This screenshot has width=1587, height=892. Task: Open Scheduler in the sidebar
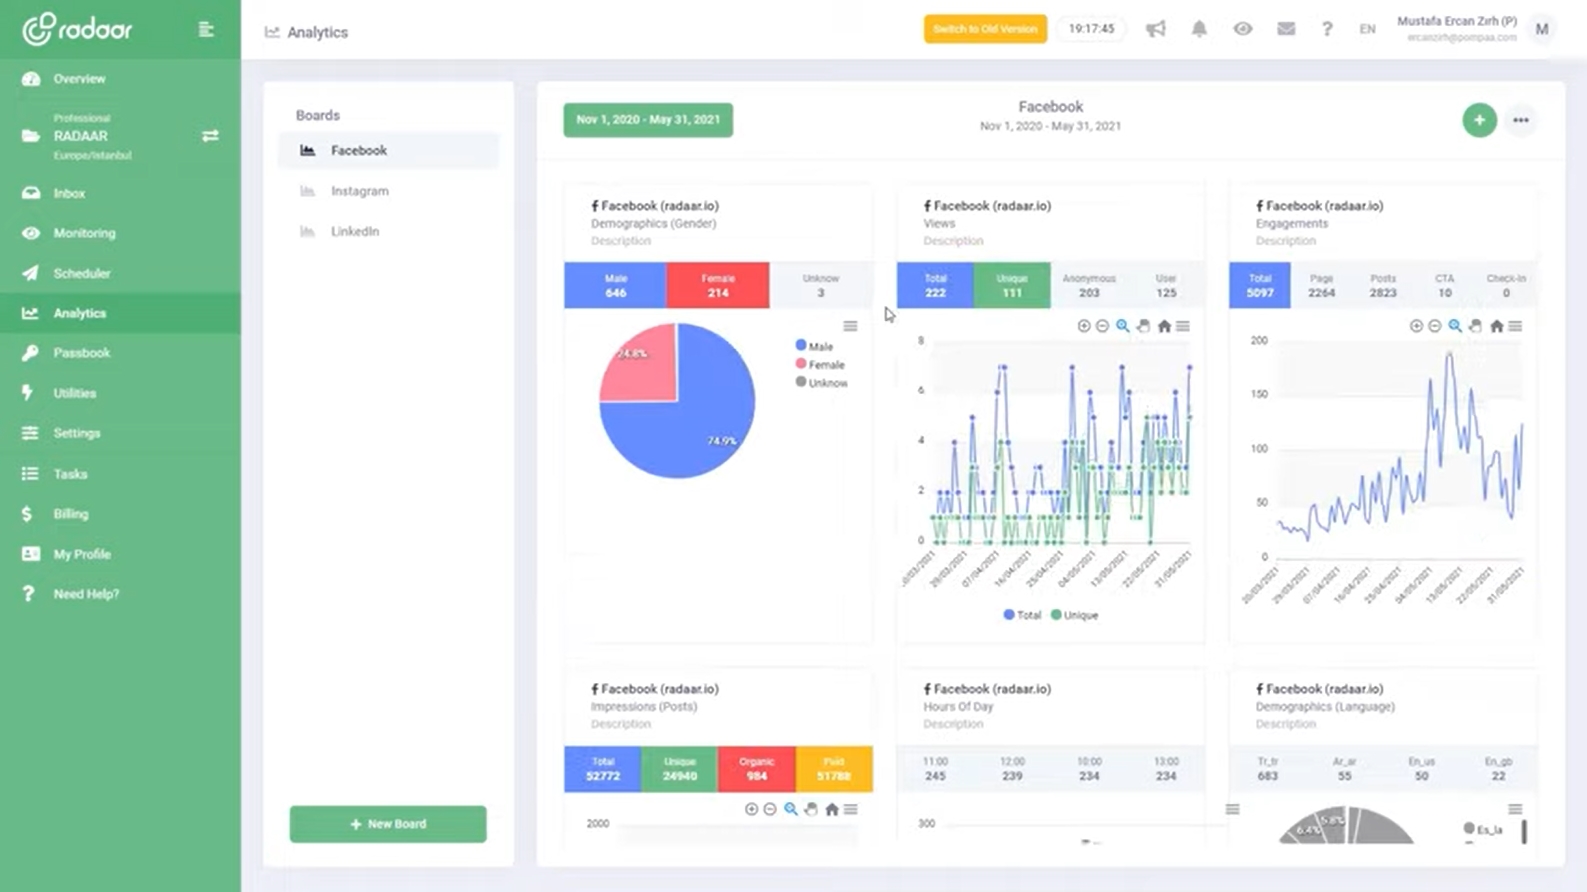click(x=82, y=273)
